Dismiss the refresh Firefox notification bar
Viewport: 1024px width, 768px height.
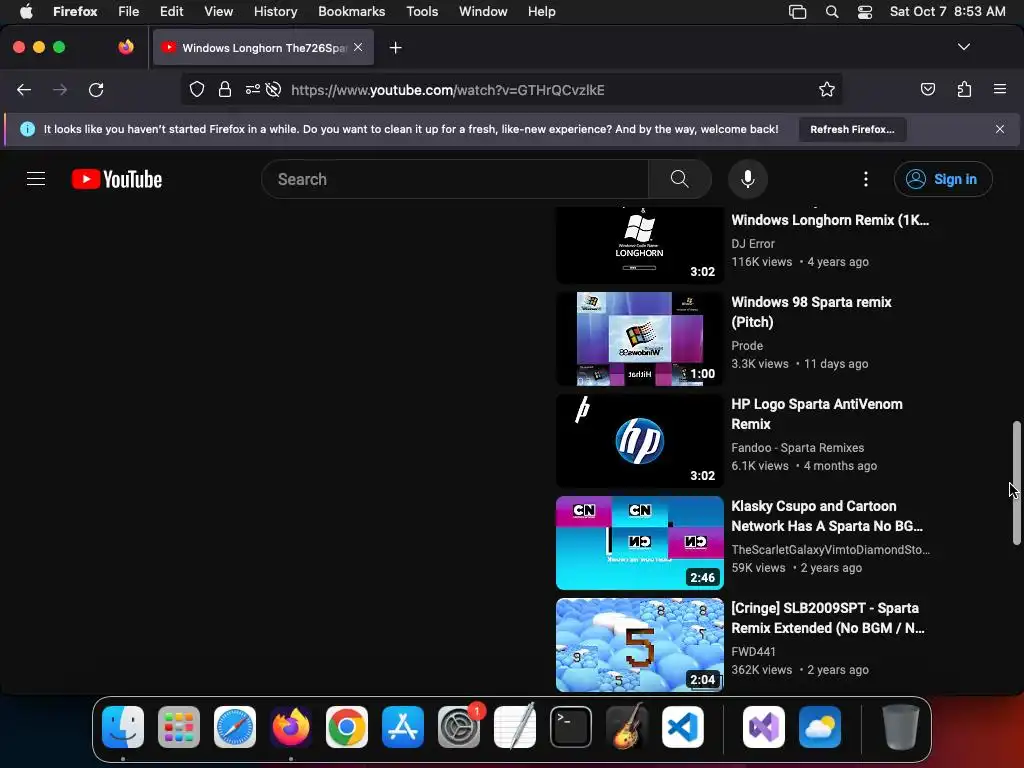coord(999,129)
